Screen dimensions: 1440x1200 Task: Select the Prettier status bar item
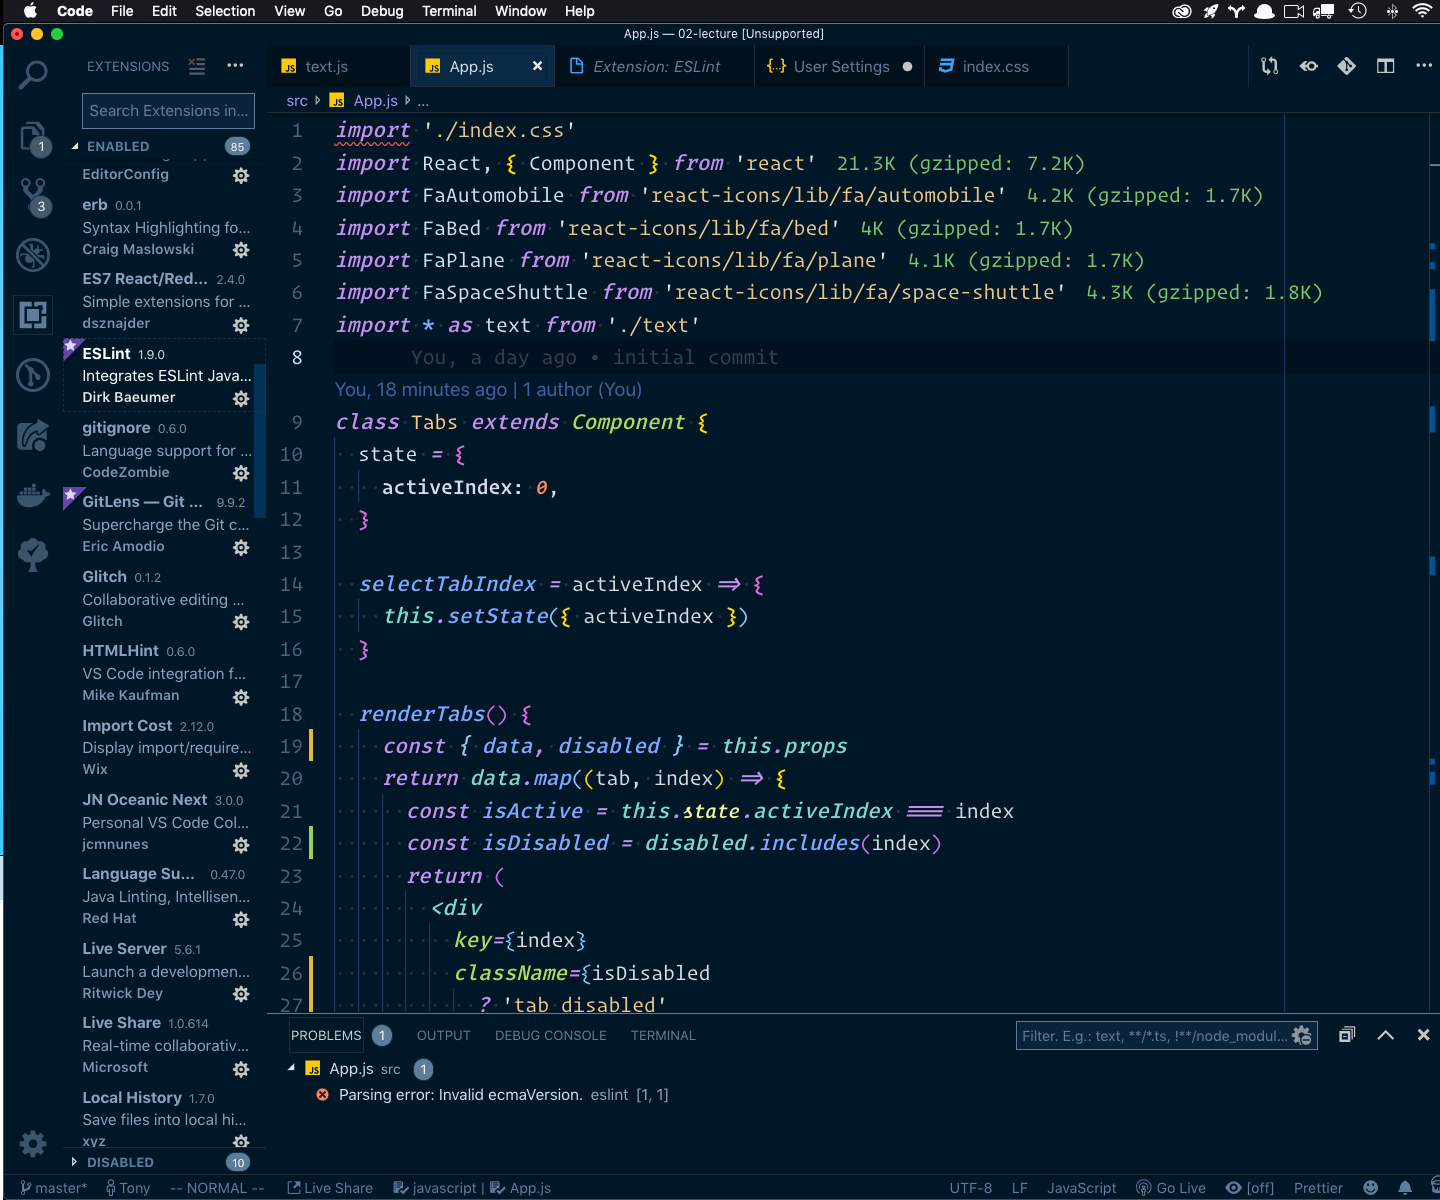pyautogui.click(x=1318, y=1187)
